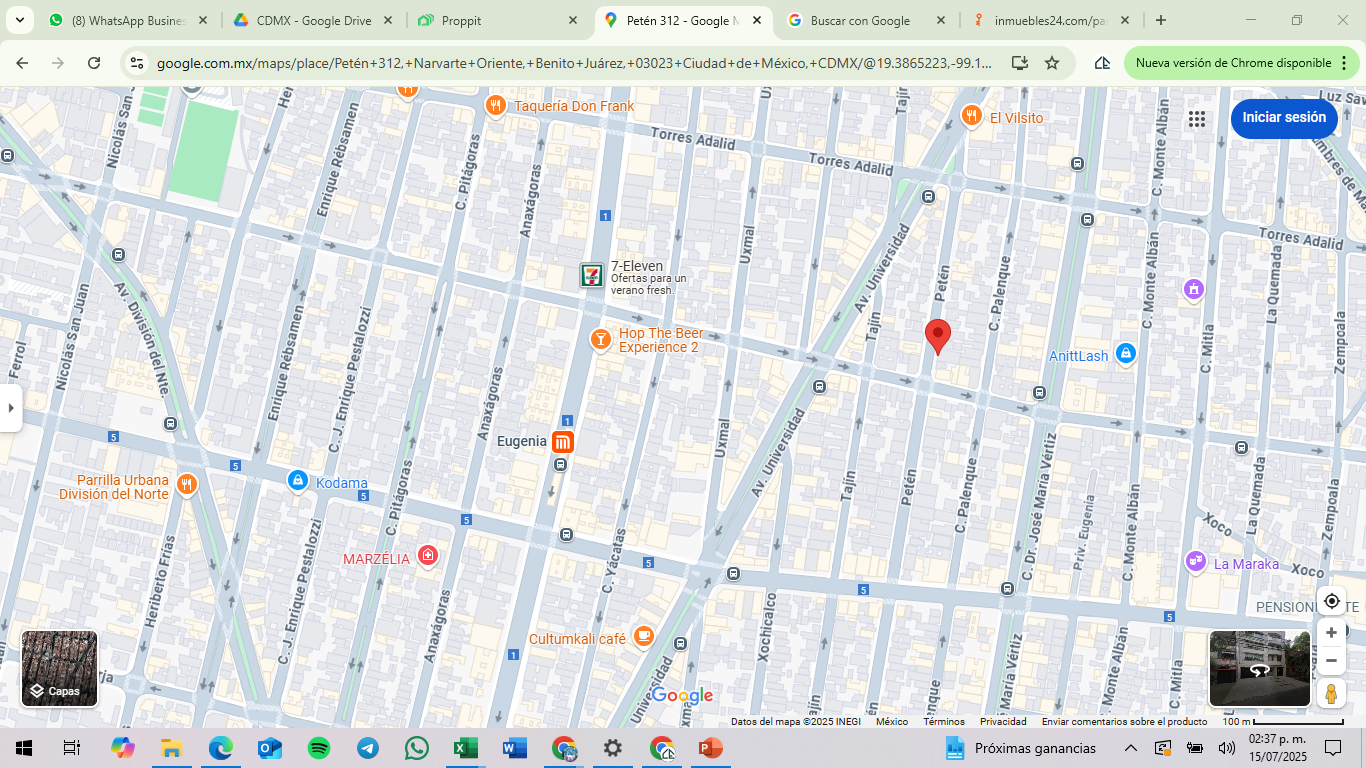This screenshot has width=1366, height=768.
Task: Switch to the Proppit tab
Action: click(497, 20)
